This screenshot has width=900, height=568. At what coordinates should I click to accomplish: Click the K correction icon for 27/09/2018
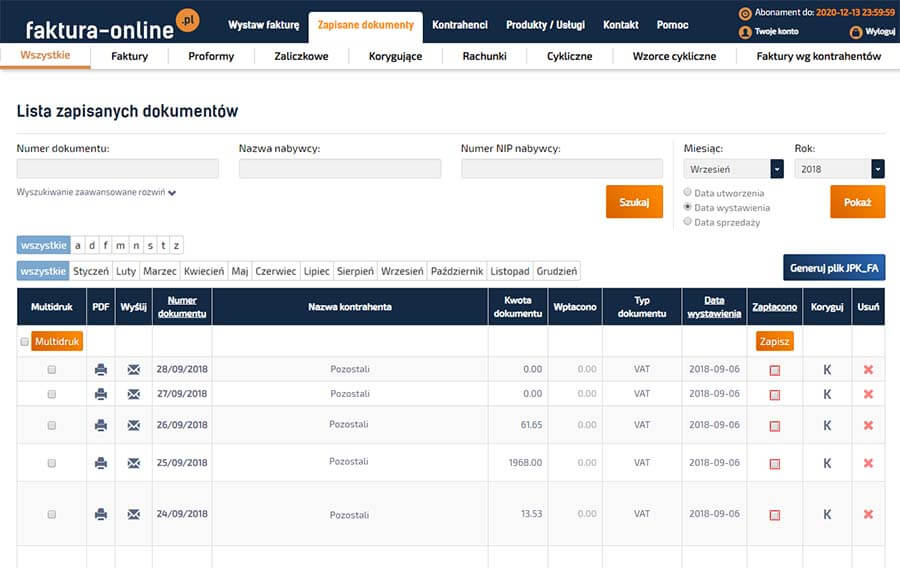click(x=827, y=394)
